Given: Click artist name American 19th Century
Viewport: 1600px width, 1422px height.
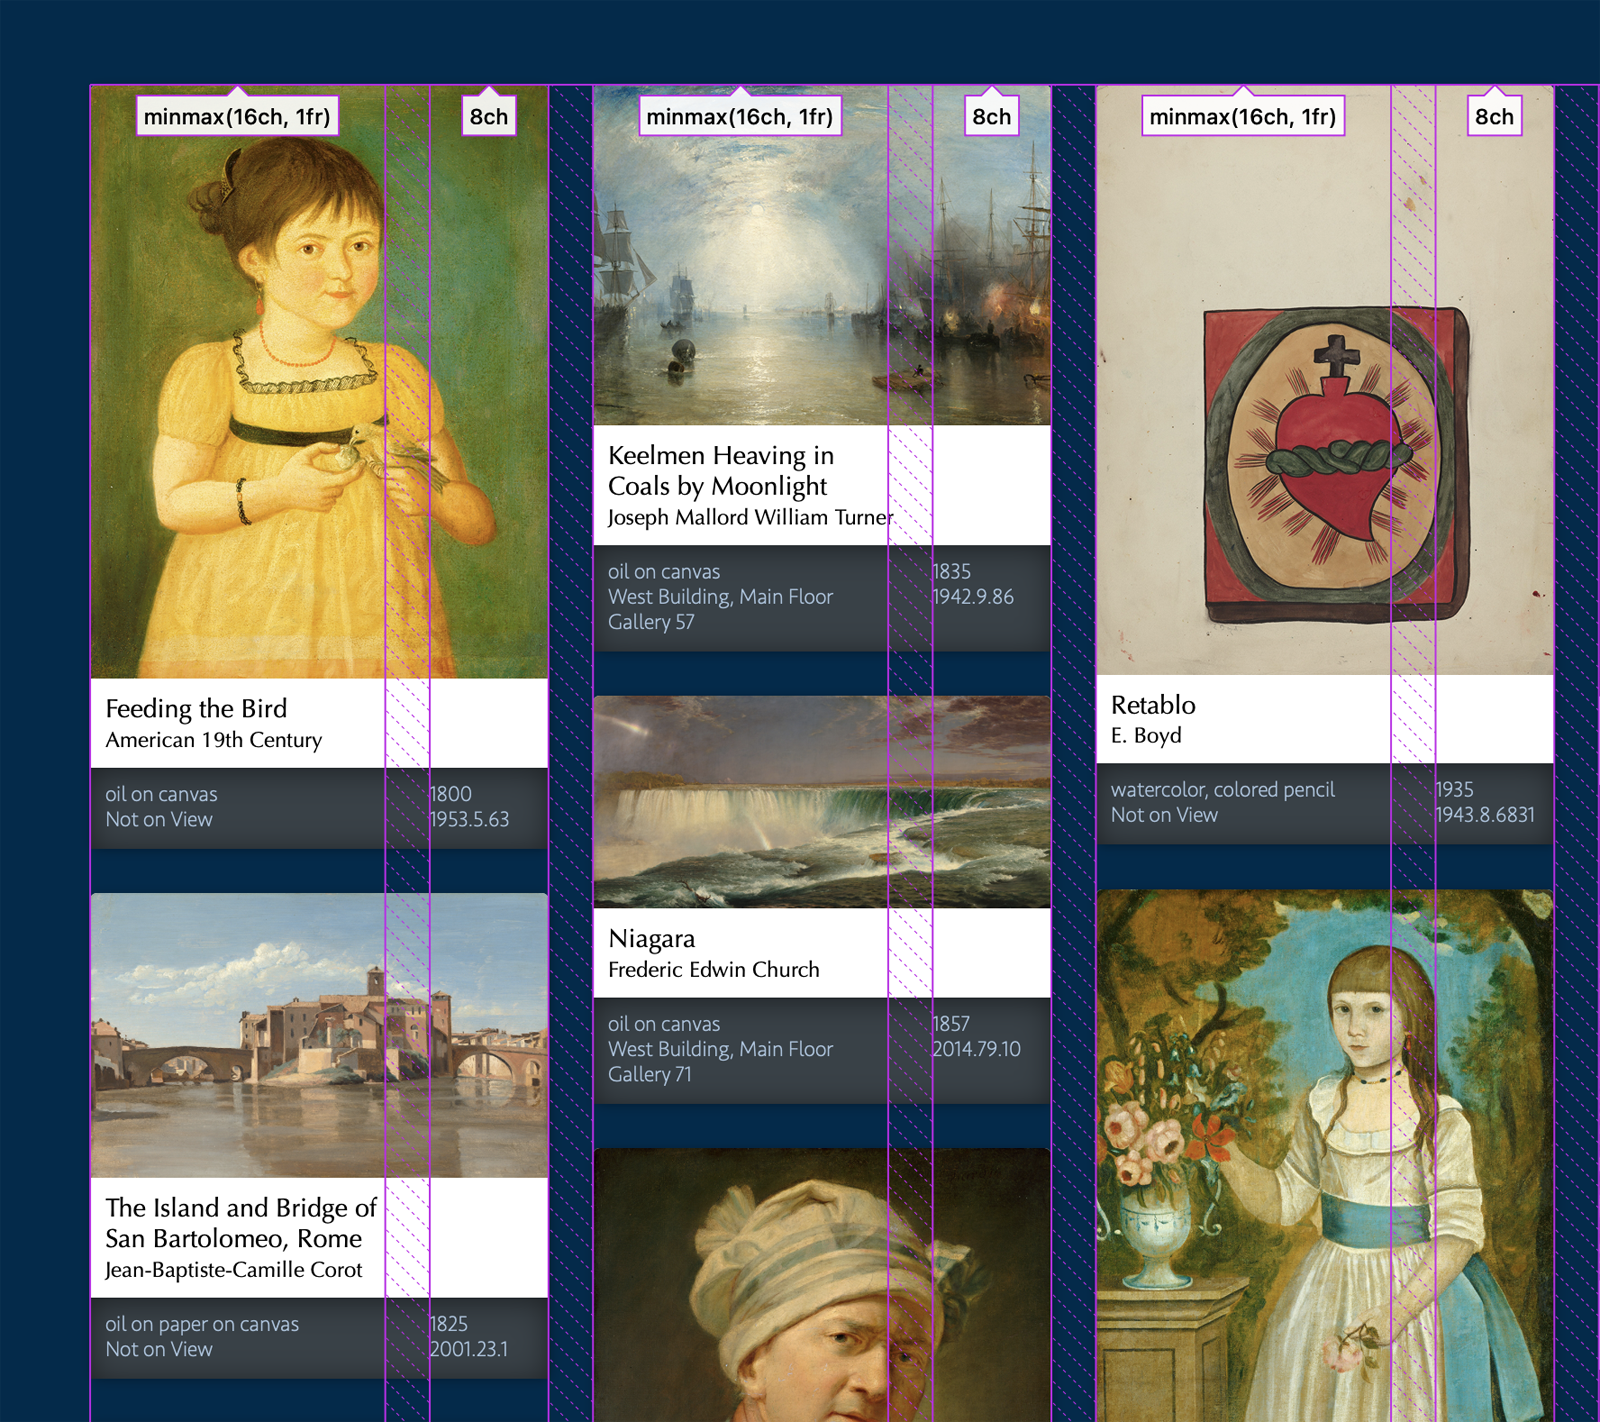Looking at the screenshot, I should tap(214, 740).
